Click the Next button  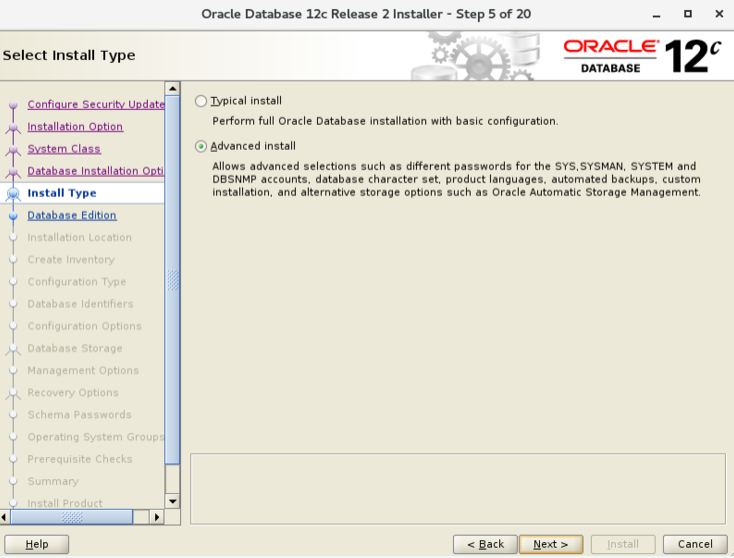coord(551,544)
